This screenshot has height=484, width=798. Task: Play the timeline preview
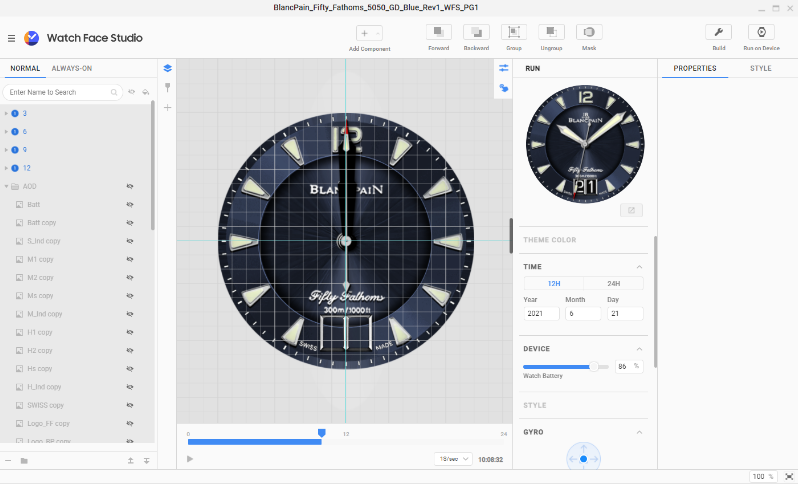[190, 459]
